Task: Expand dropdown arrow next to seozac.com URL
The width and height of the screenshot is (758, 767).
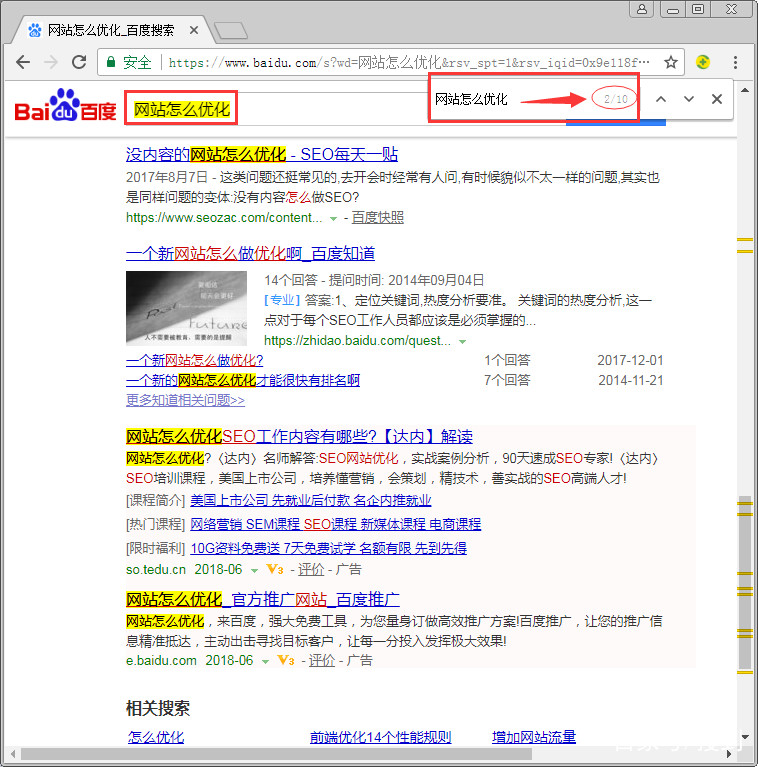Action: click(333, 218)
